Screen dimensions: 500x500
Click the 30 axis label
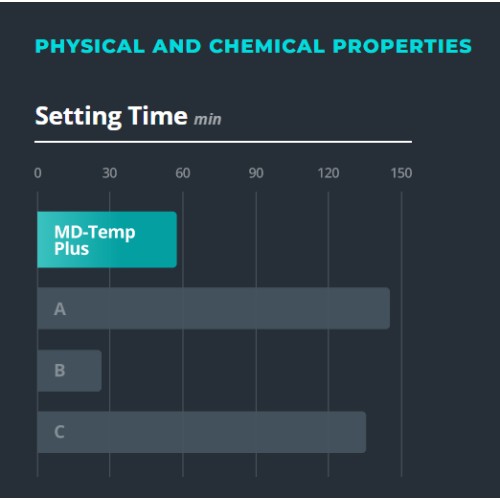pos(110,173)
